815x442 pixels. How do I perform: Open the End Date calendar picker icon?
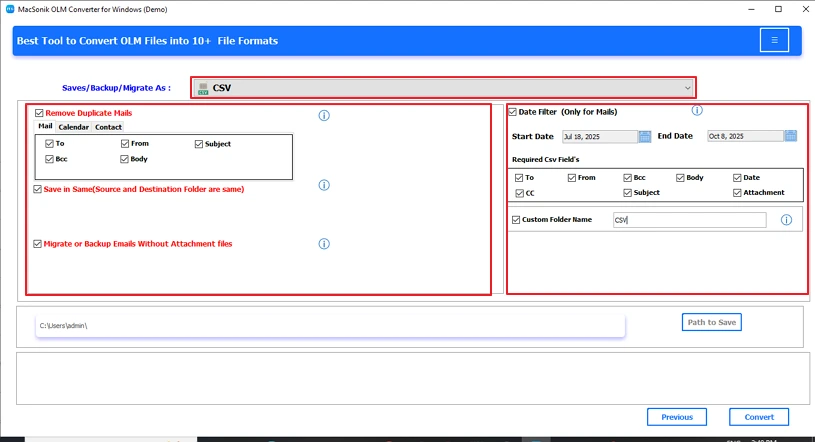[791, 136]
